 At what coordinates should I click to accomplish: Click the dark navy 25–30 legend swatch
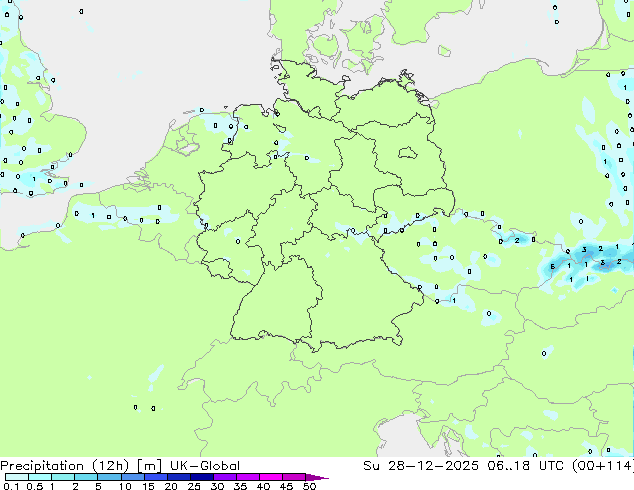pyautogui.click(x=201, y=477)
